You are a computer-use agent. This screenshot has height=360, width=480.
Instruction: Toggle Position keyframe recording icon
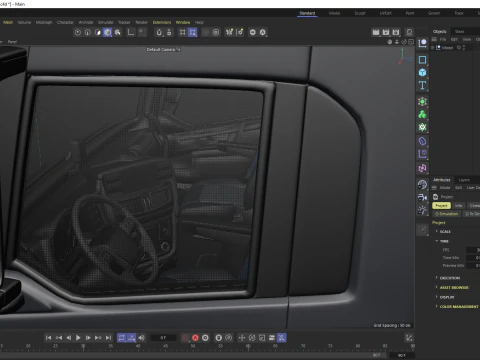pyautogui.click(x=242, y=338)
